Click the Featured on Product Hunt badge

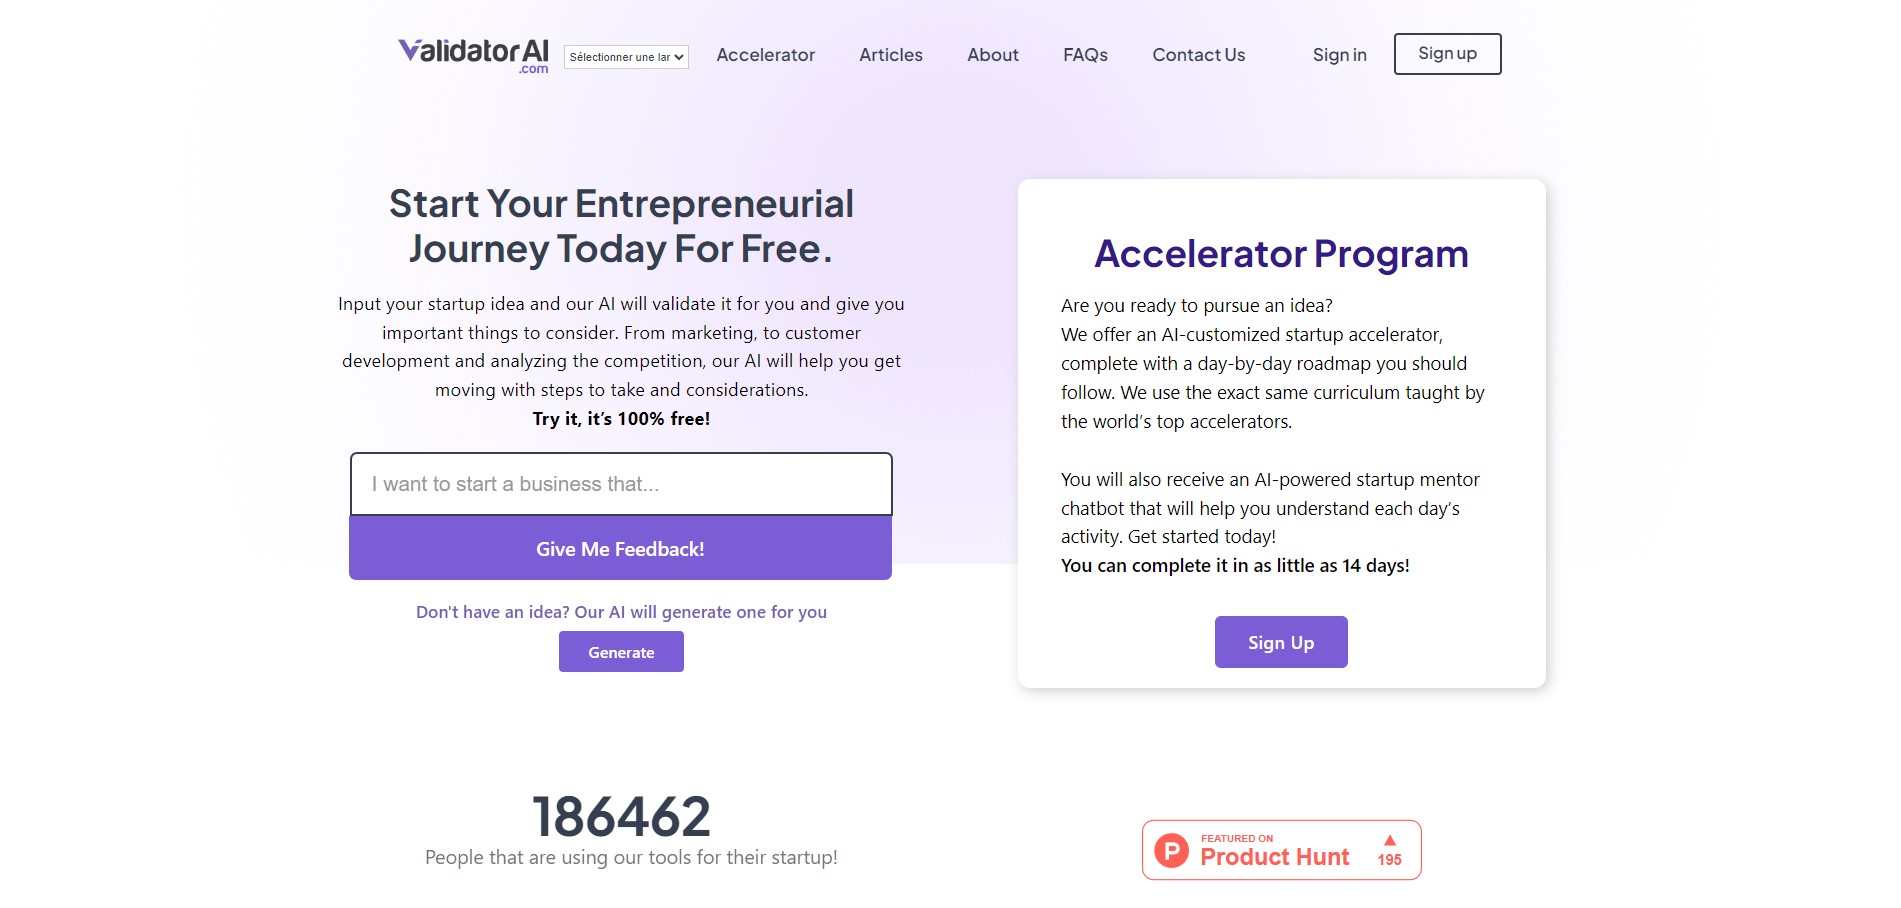pos(1281,850)
